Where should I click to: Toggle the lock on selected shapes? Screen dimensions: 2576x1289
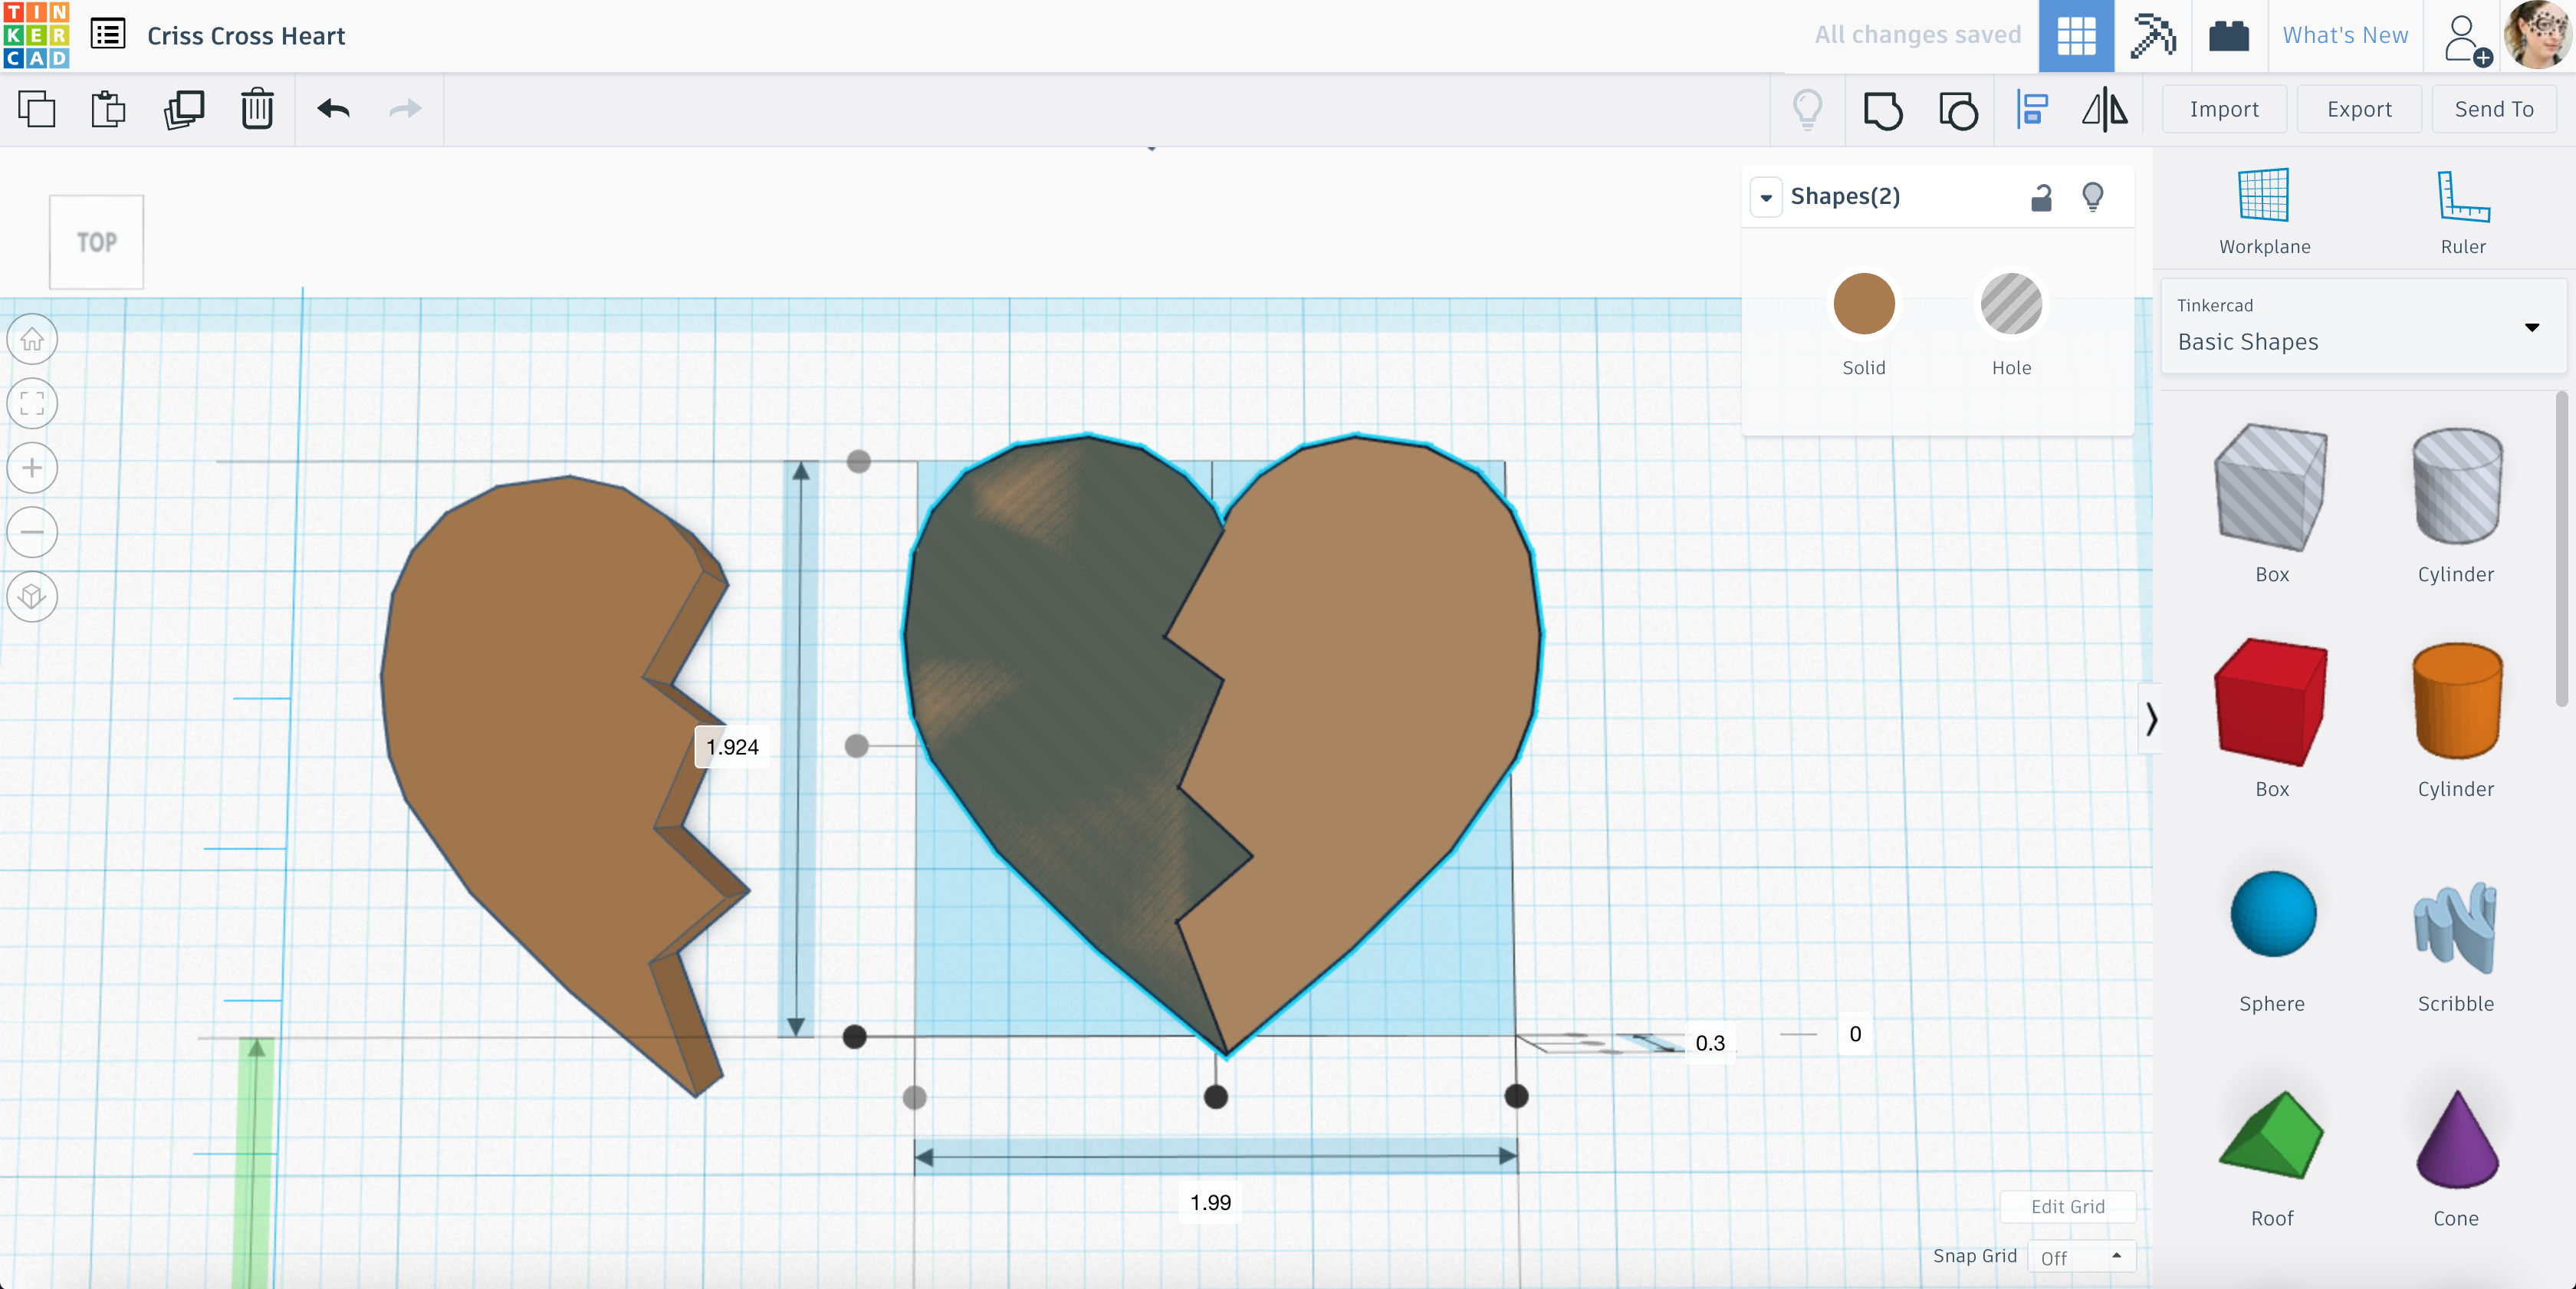click(2041, 197)
